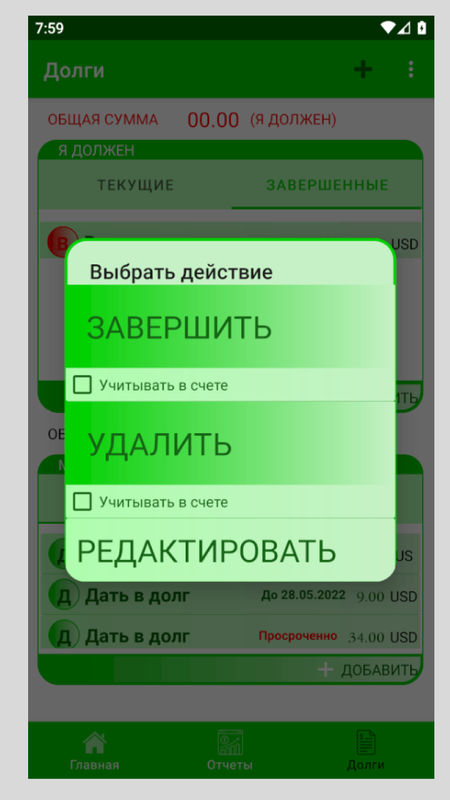Choose УДАЛИТЬ action
The width and height of the screenshot is (450, 800).
[230, 443]
